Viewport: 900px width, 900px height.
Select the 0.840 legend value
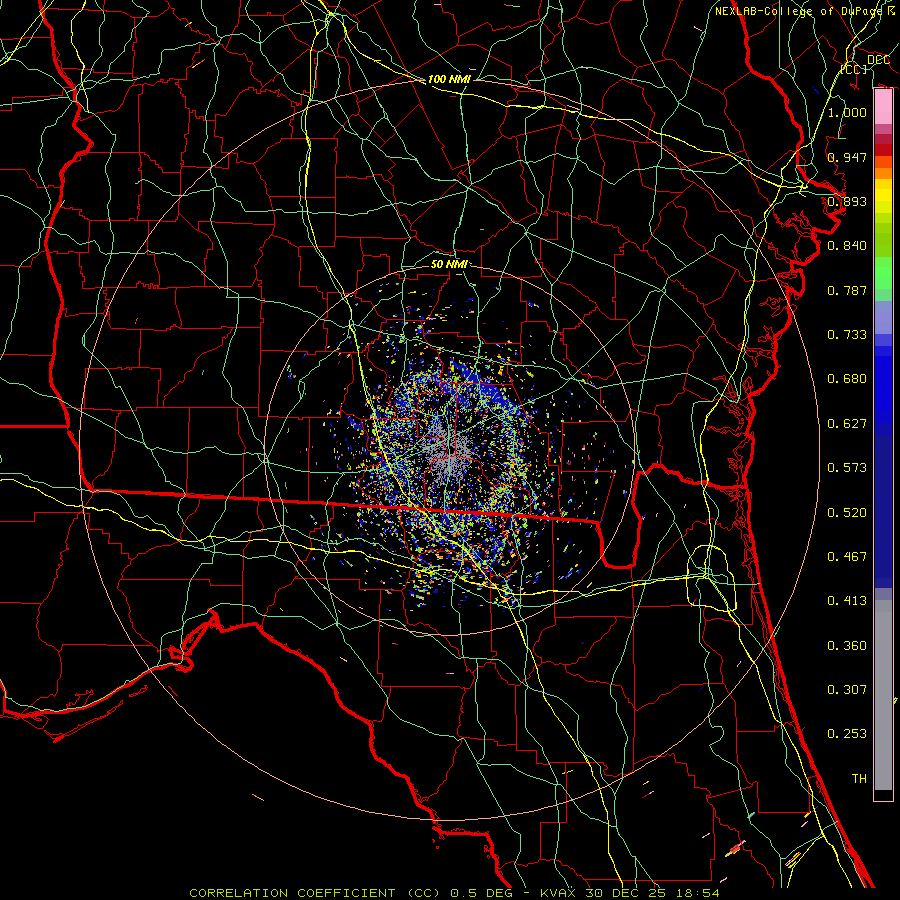click(x=847, y=245)
